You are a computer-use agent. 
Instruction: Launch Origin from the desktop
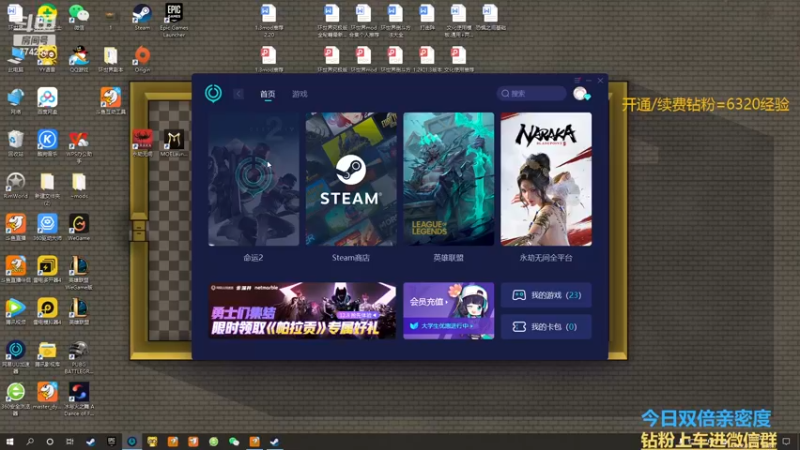pyautogui.click(x=142, y=59)
